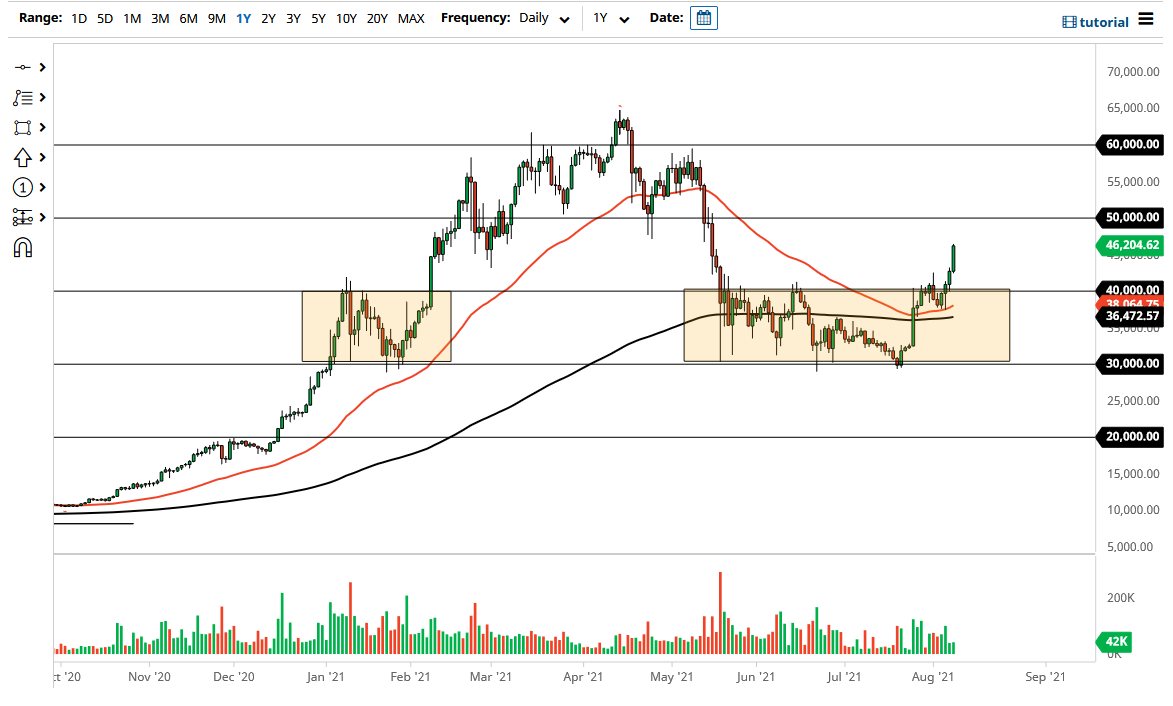Click the green 42K volume label

(1115, 642)
